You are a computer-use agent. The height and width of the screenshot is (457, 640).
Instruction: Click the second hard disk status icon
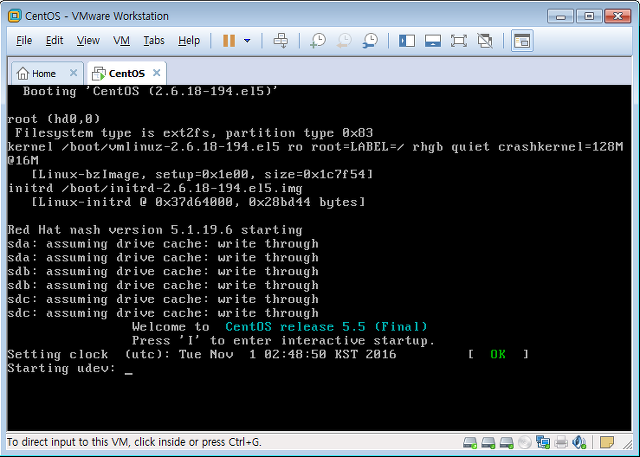[488, 442]
